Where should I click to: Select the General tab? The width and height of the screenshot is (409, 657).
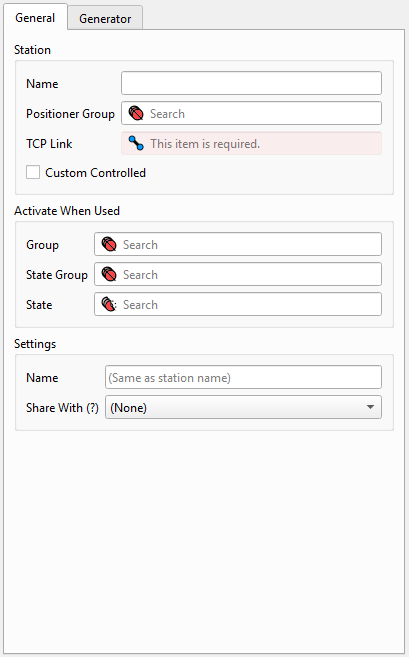[35, 18]
